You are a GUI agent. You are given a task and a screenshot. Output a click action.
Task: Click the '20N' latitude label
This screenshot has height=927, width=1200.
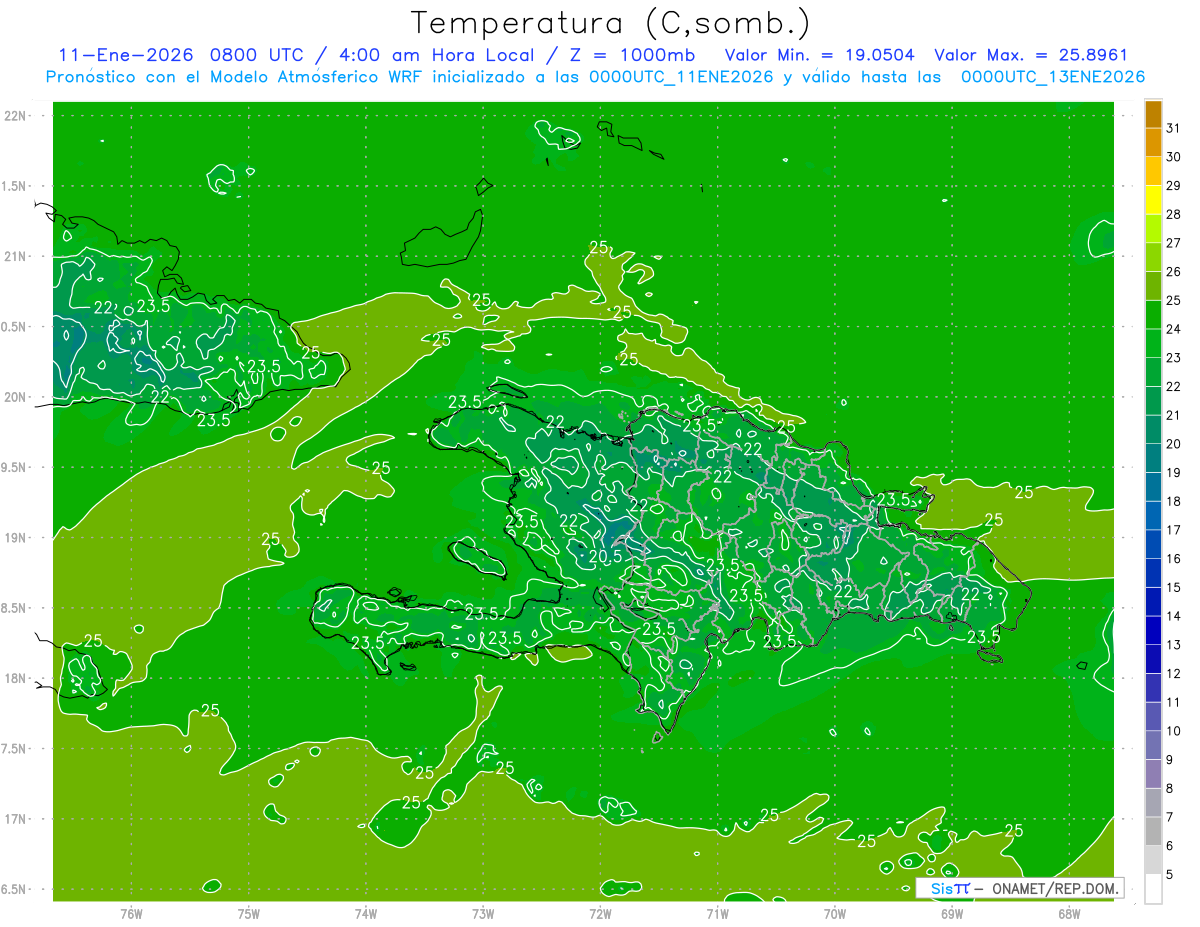[15, 397]
